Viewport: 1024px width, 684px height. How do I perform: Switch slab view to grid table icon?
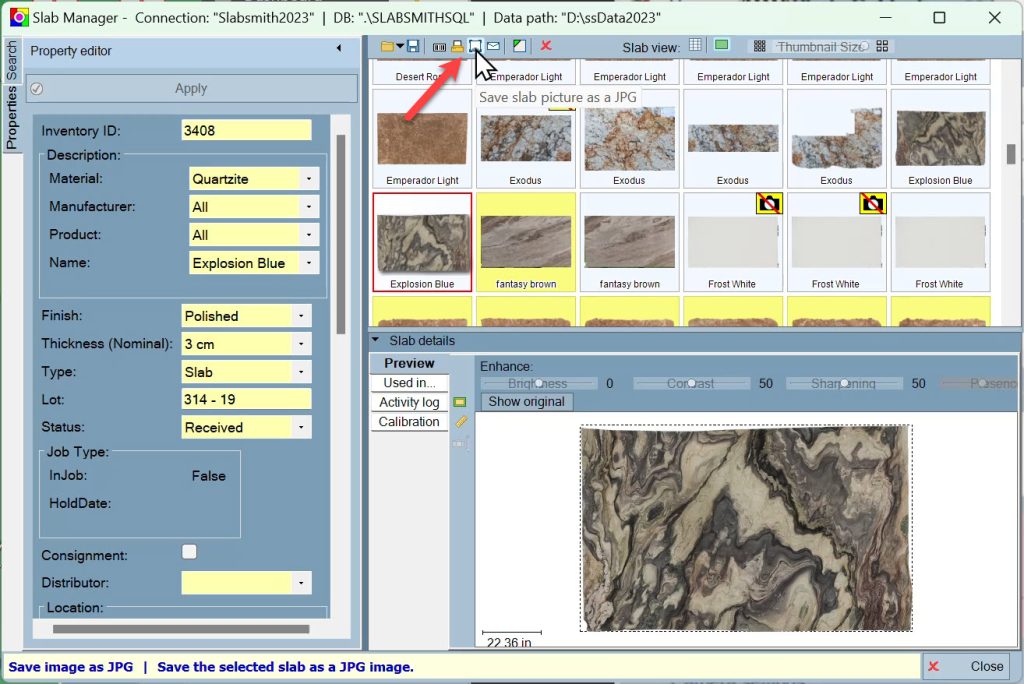[x=696, y=46]
